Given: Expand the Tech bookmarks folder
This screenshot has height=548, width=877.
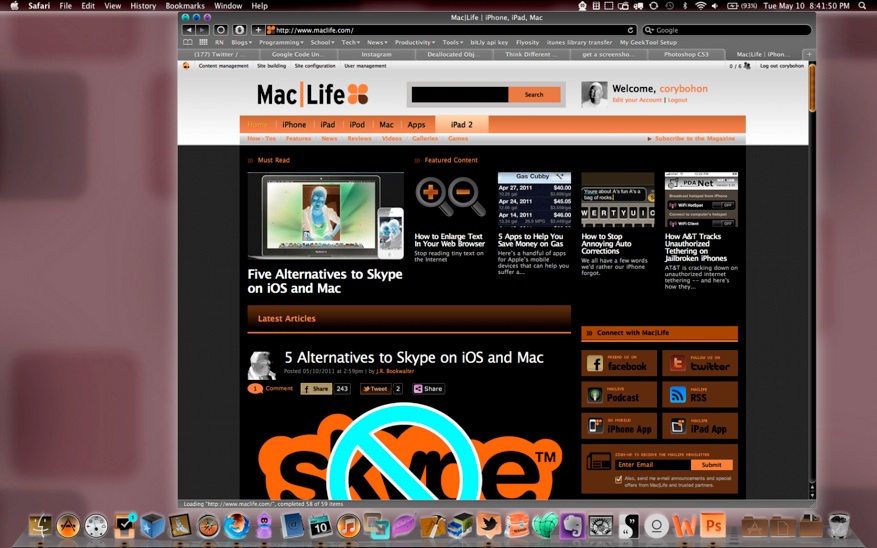Looking at the screenshot, I should click(351, 42).
